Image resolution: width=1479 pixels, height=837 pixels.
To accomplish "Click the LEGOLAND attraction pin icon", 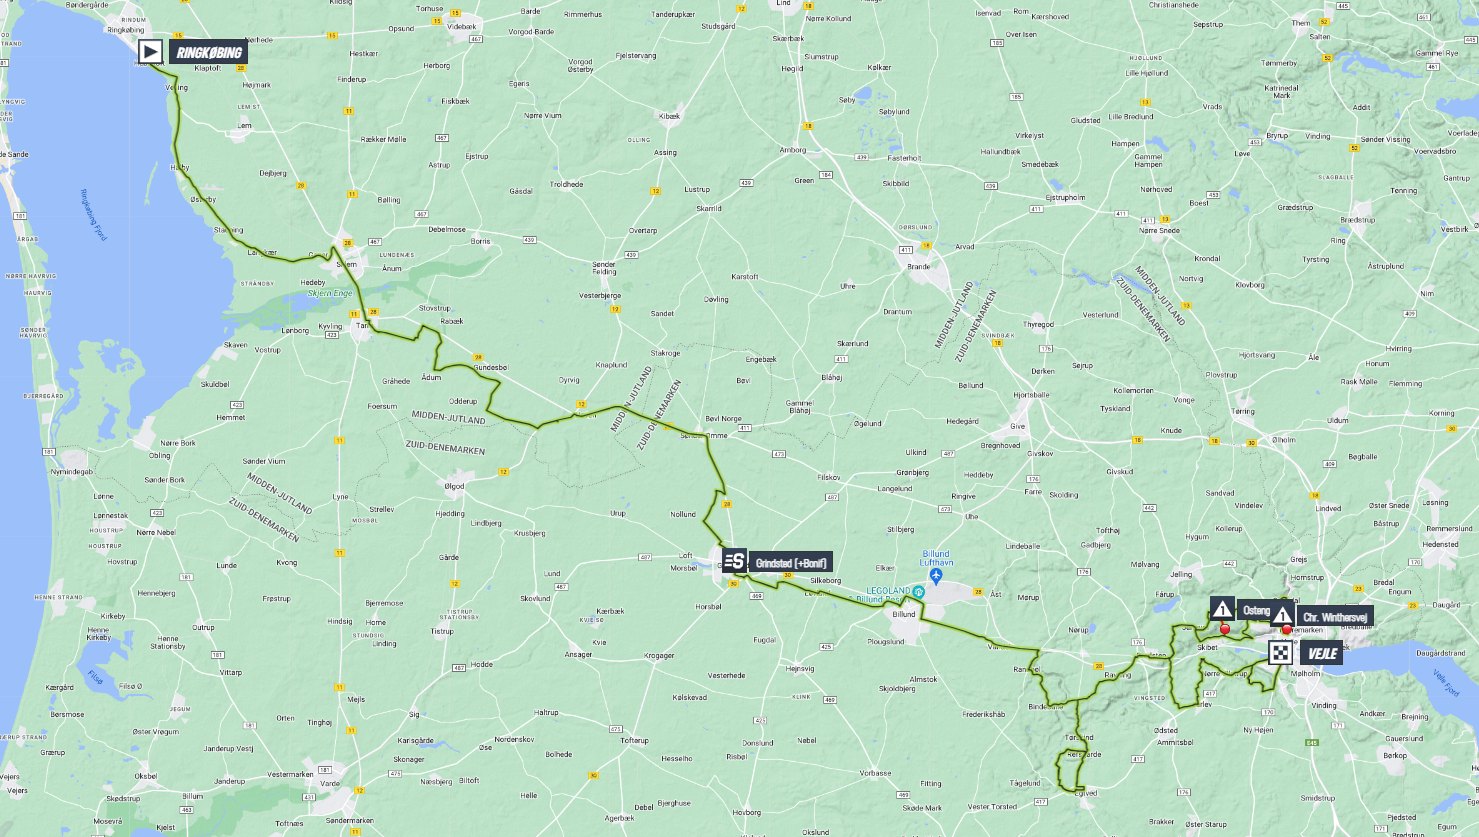I will pos(918,591).
